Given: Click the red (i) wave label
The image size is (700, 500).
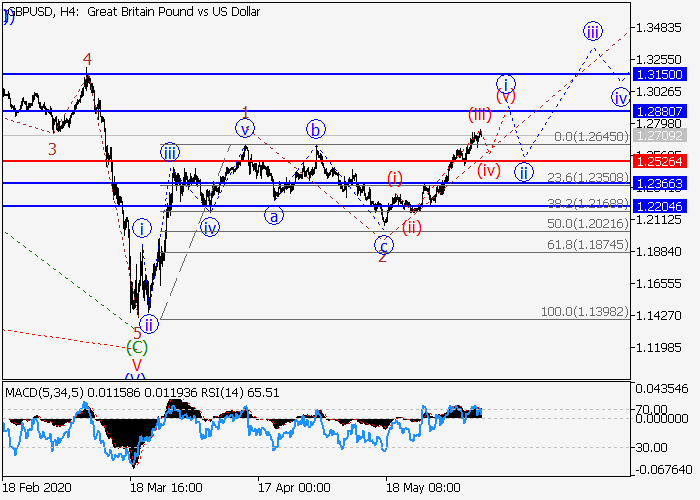Looking at the screenshot, I should [x=396, y=178].
